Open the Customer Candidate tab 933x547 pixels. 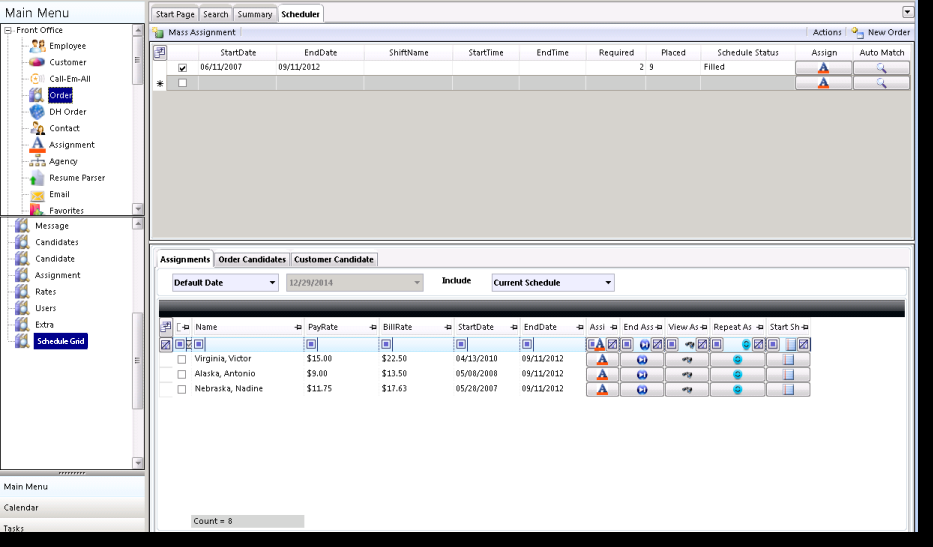334,260
